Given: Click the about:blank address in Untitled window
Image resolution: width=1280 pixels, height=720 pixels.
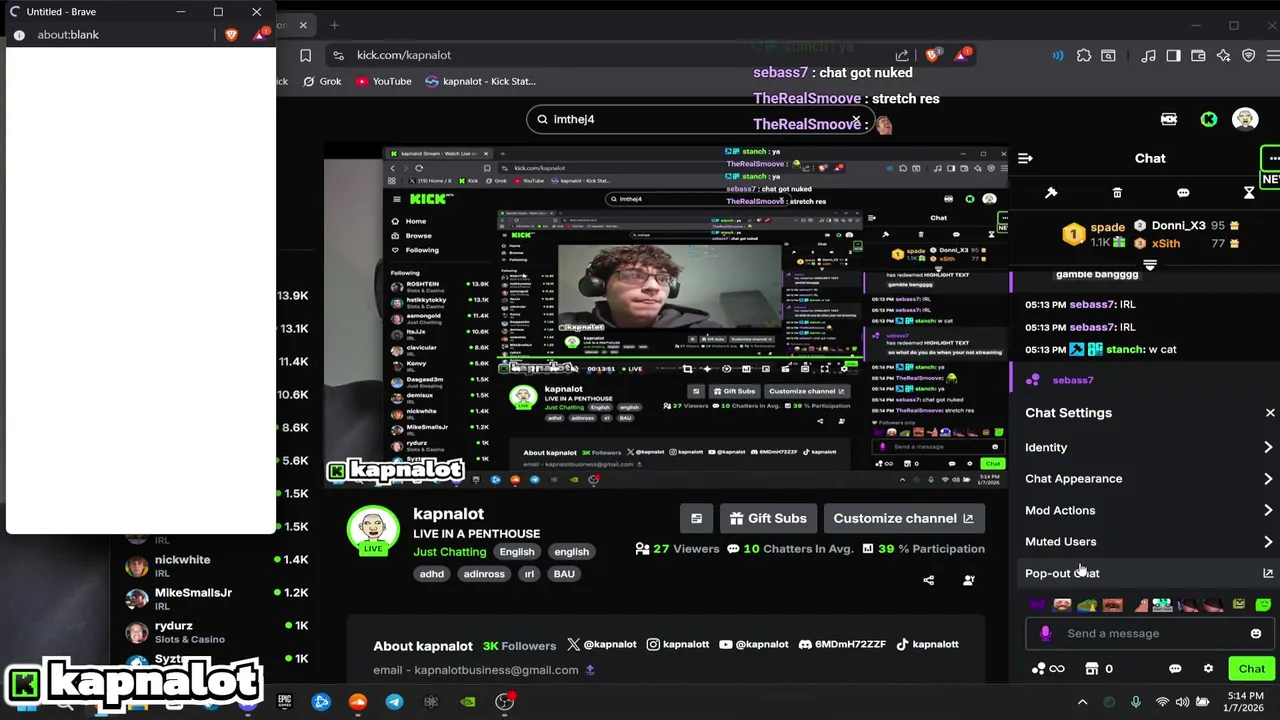Looking at the screenshot, I should click(x=68, y=34).
